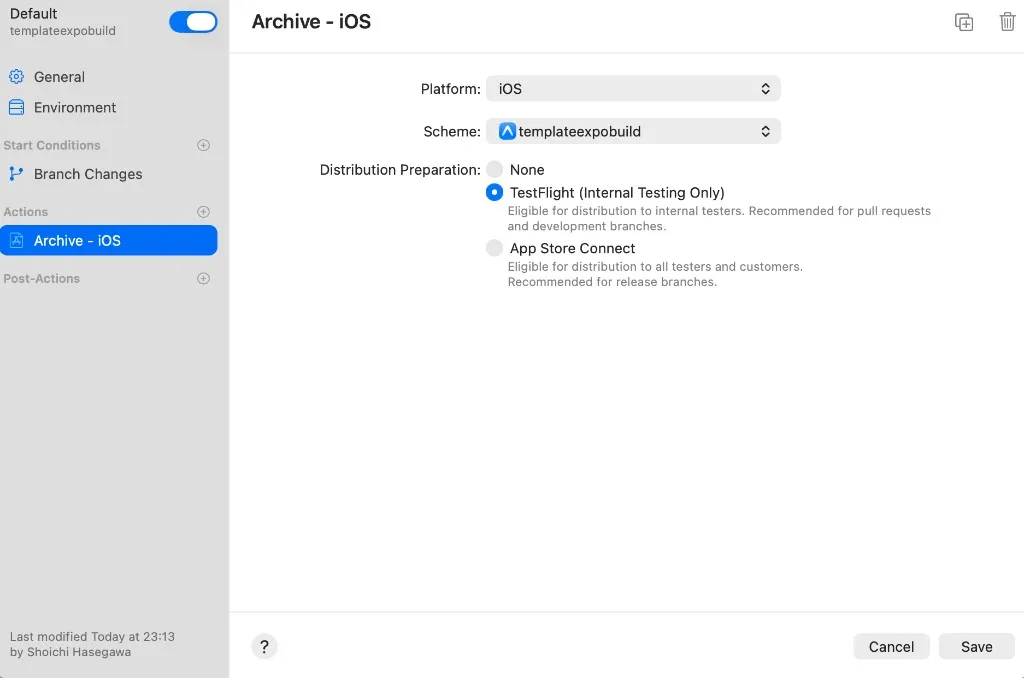Click 'Eligible for distribution to all testers' description

coord(655,274)
